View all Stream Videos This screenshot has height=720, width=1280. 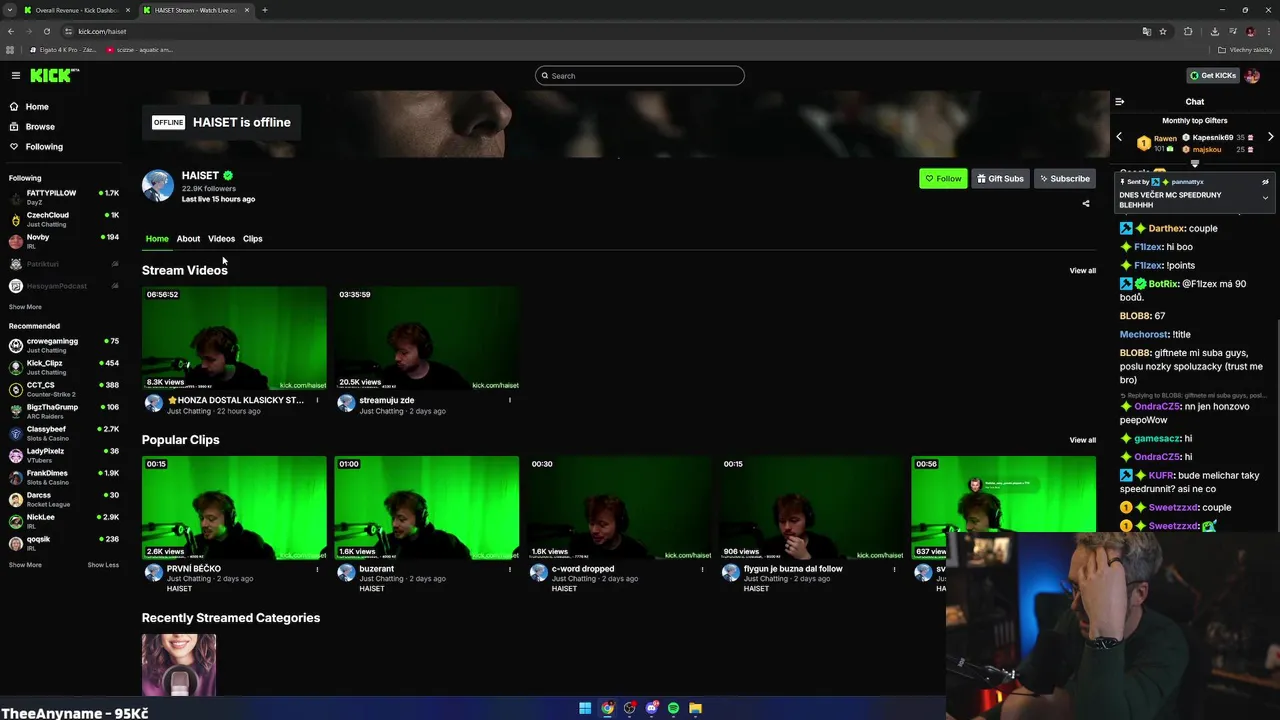[1082, 271]
